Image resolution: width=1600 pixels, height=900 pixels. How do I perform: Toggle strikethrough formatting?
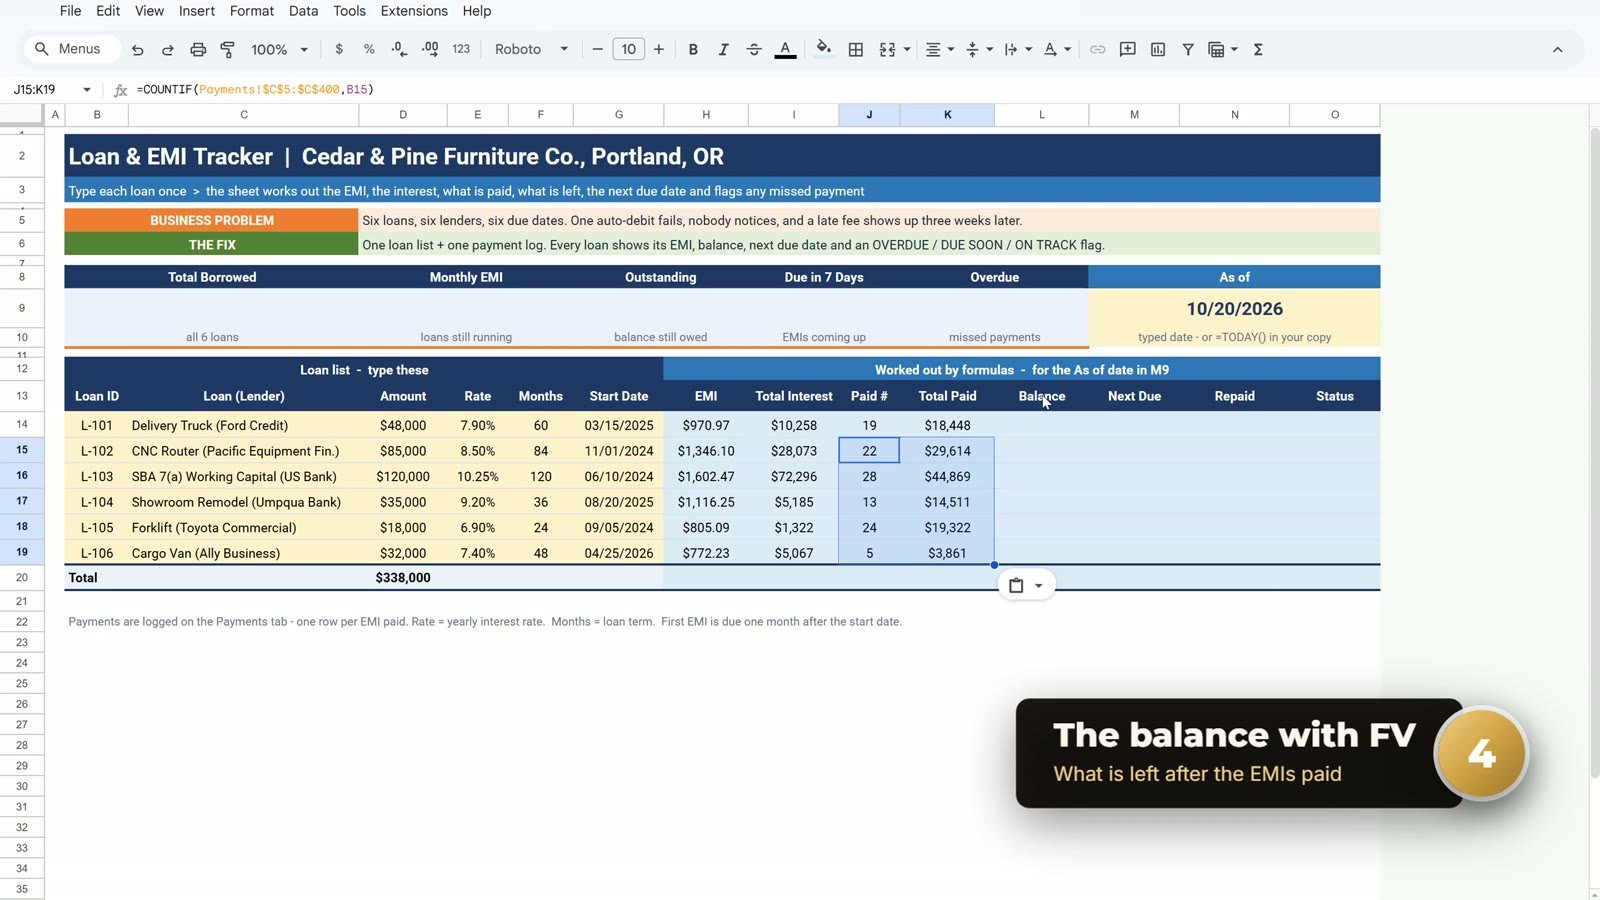[x=754, y=49]
